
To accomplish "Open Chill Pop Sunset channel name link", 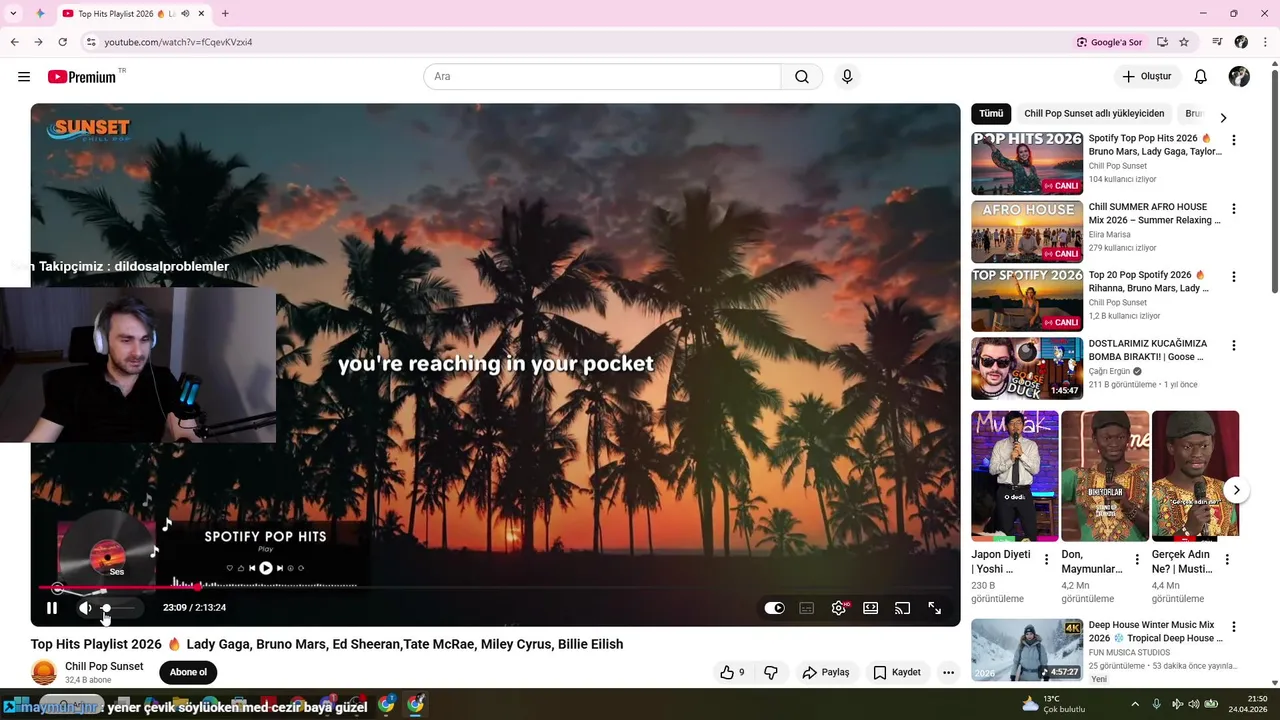I will 104,666.
